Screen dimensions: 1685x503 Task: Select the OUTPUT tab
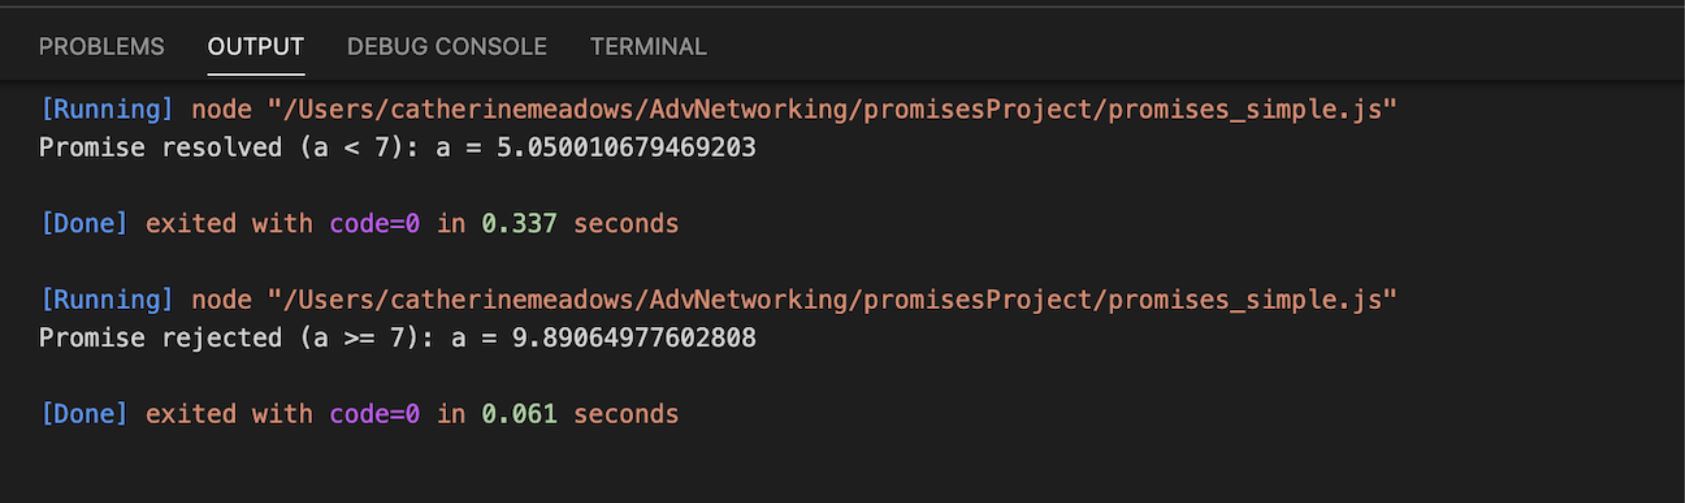255,47
